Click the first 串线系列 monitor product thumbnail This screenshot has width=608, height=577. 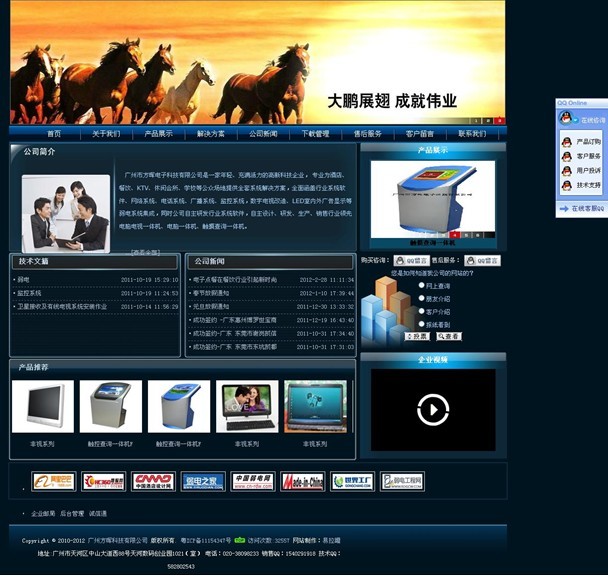click(x=42, y=407)
